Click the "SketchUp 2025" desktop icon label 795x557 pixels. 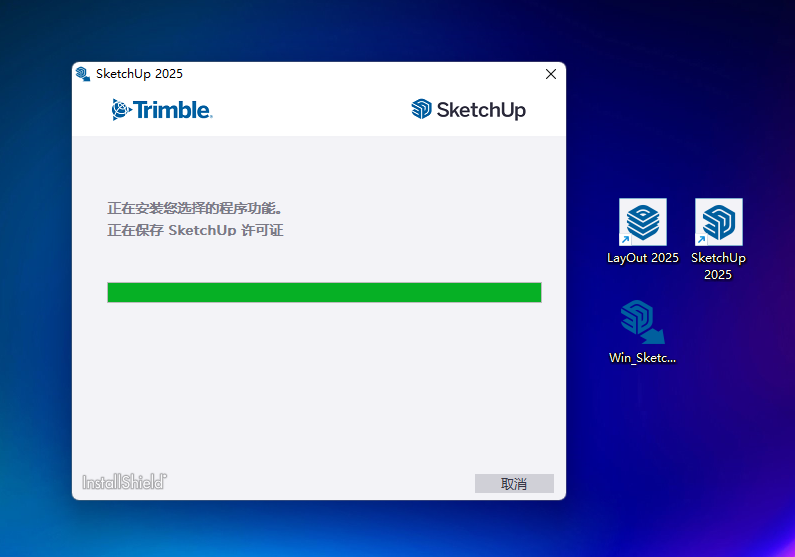point(718,266)
